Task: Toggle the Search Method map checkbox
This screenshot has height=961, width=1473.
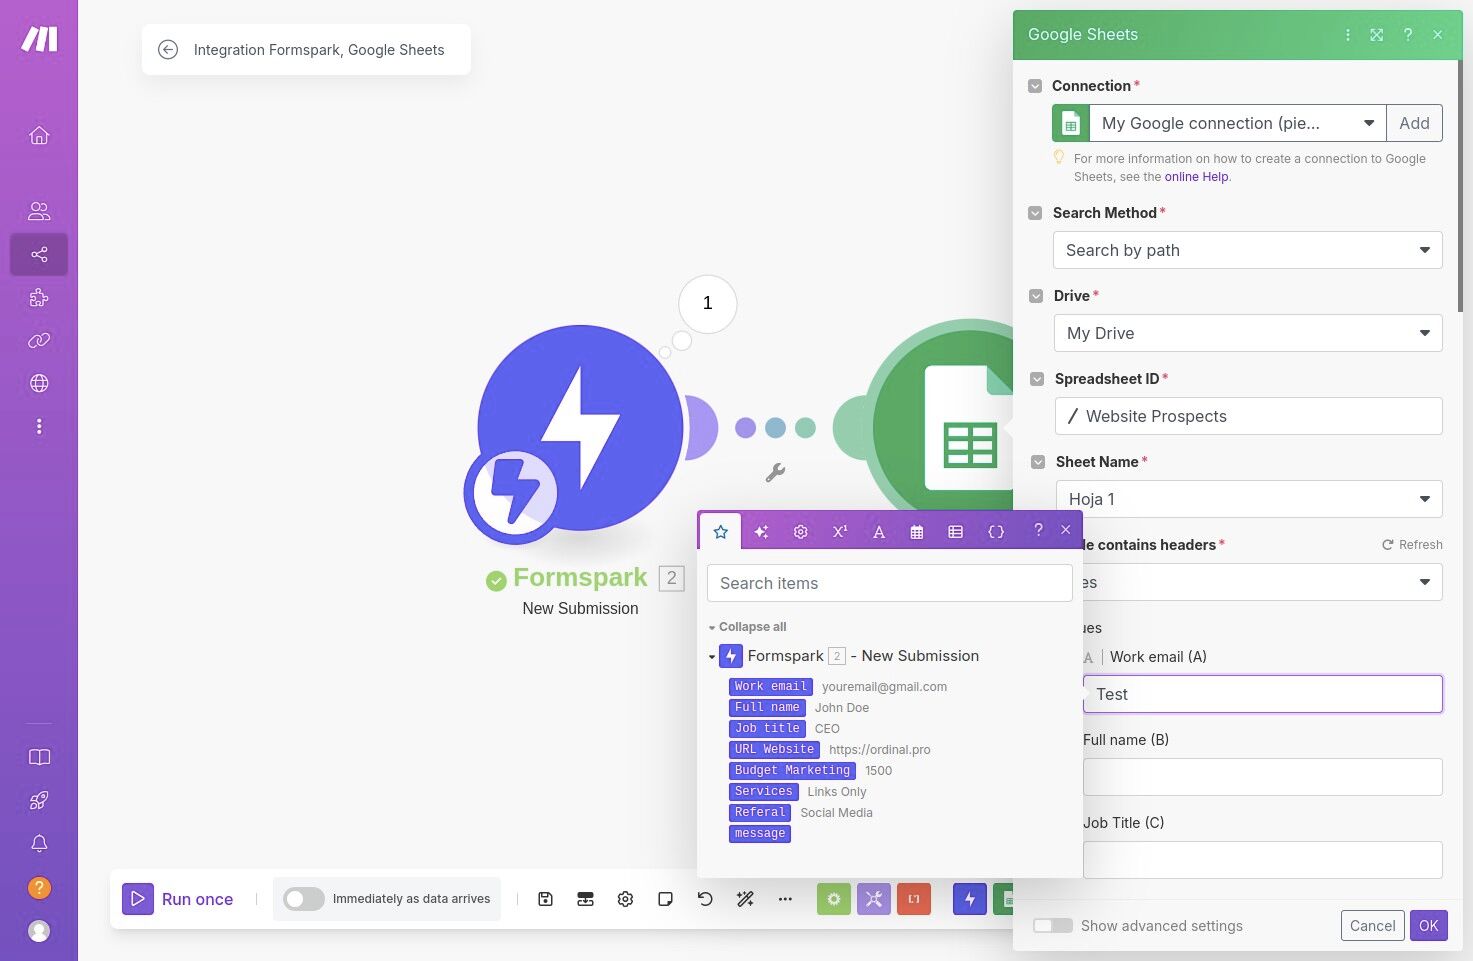Action: pos(1035,213)
